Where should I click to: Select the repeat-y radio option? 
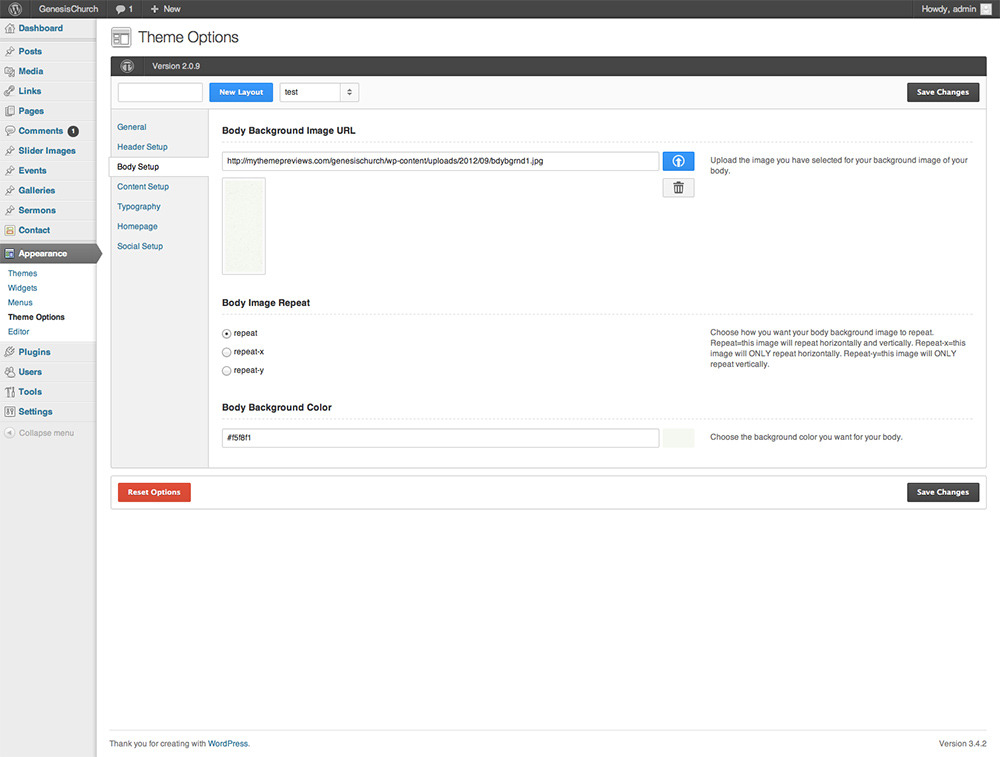[x=227, y=371]
